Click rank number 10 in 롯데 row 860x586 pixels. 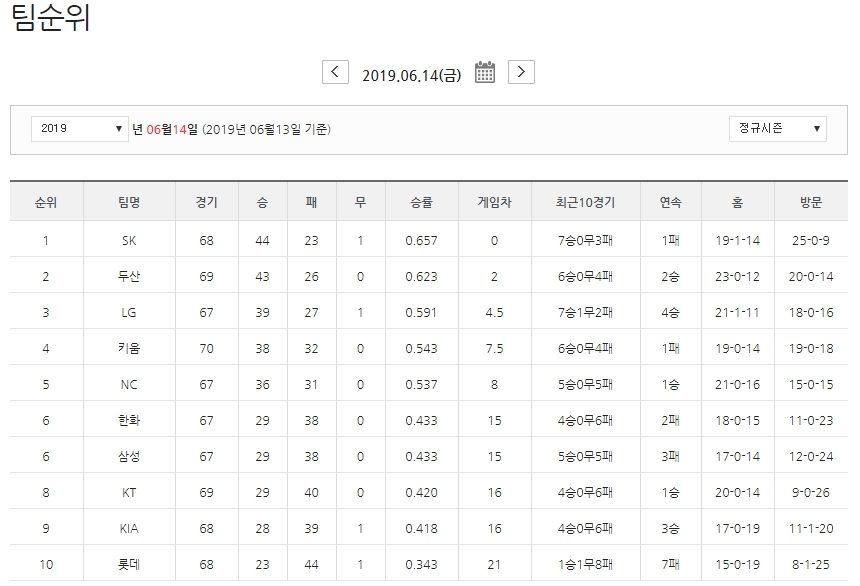click(x=46, y=565)
